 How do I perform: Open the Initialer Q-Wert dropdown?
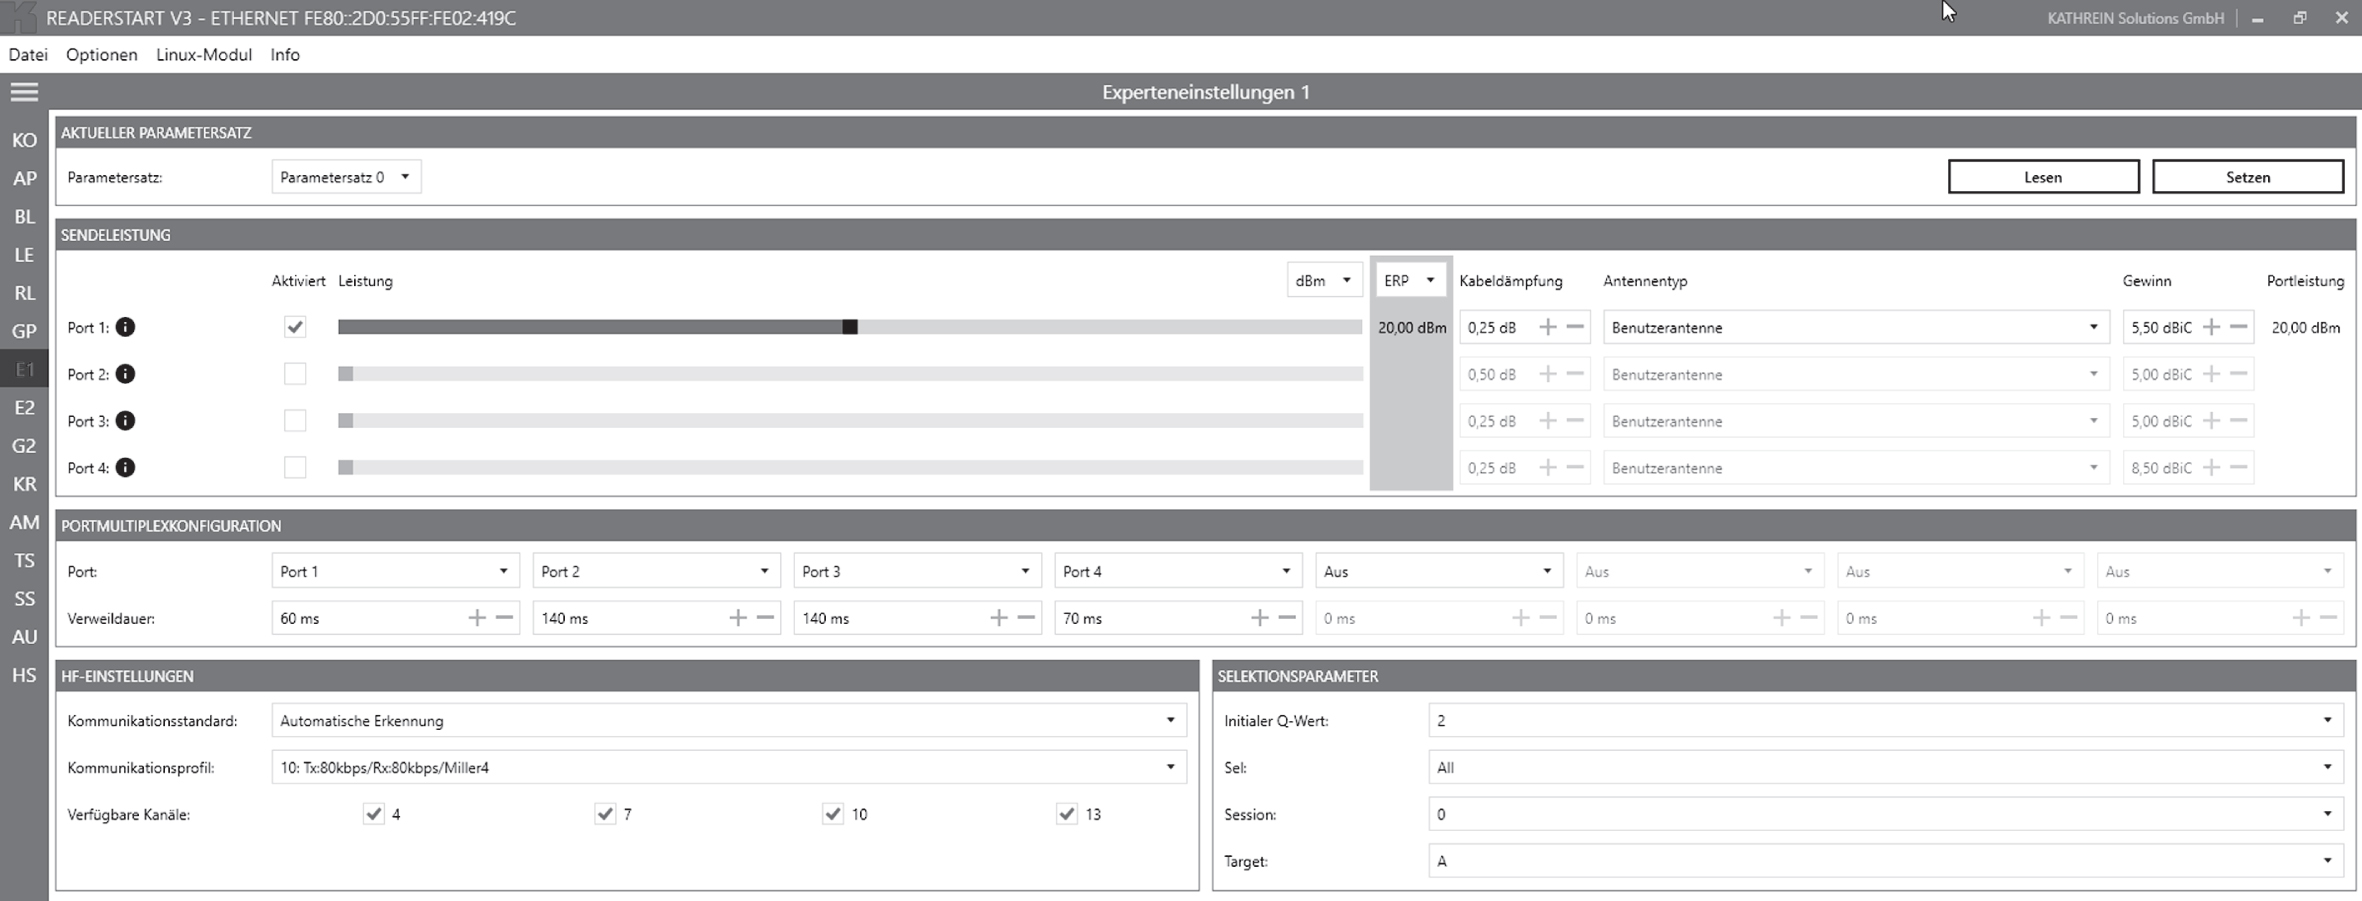(1886, 720)
